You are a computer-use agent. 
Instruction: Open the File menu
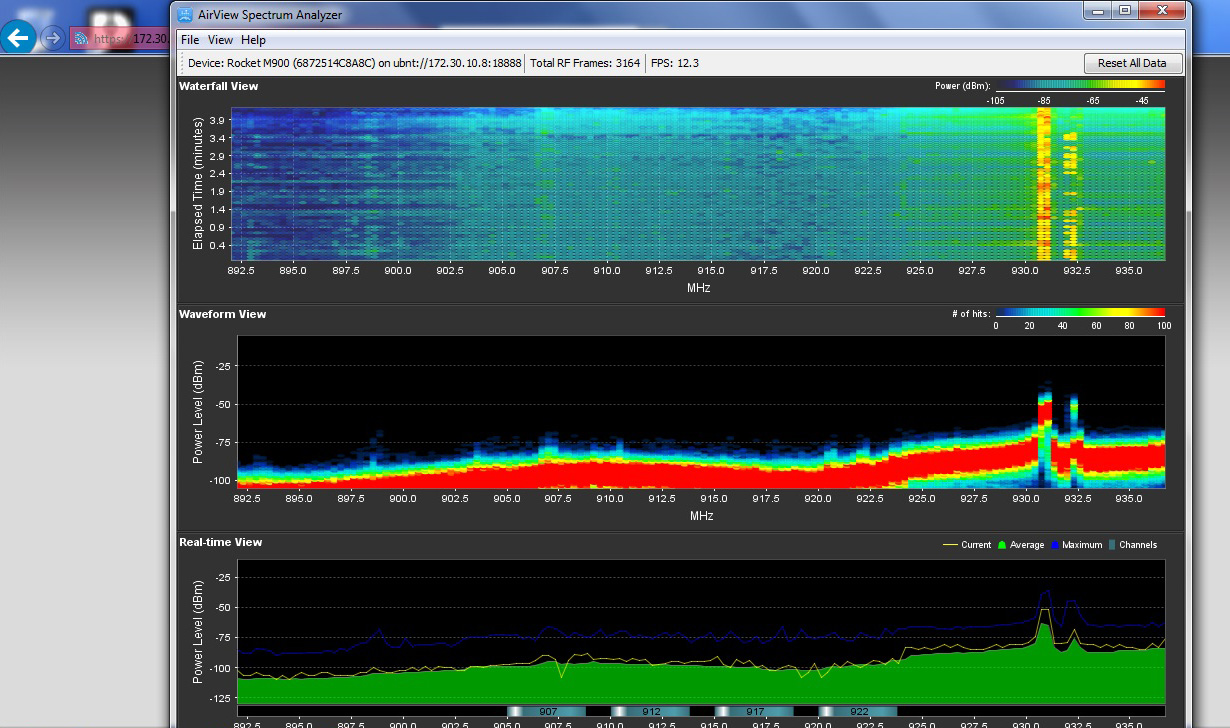(189, 40)
